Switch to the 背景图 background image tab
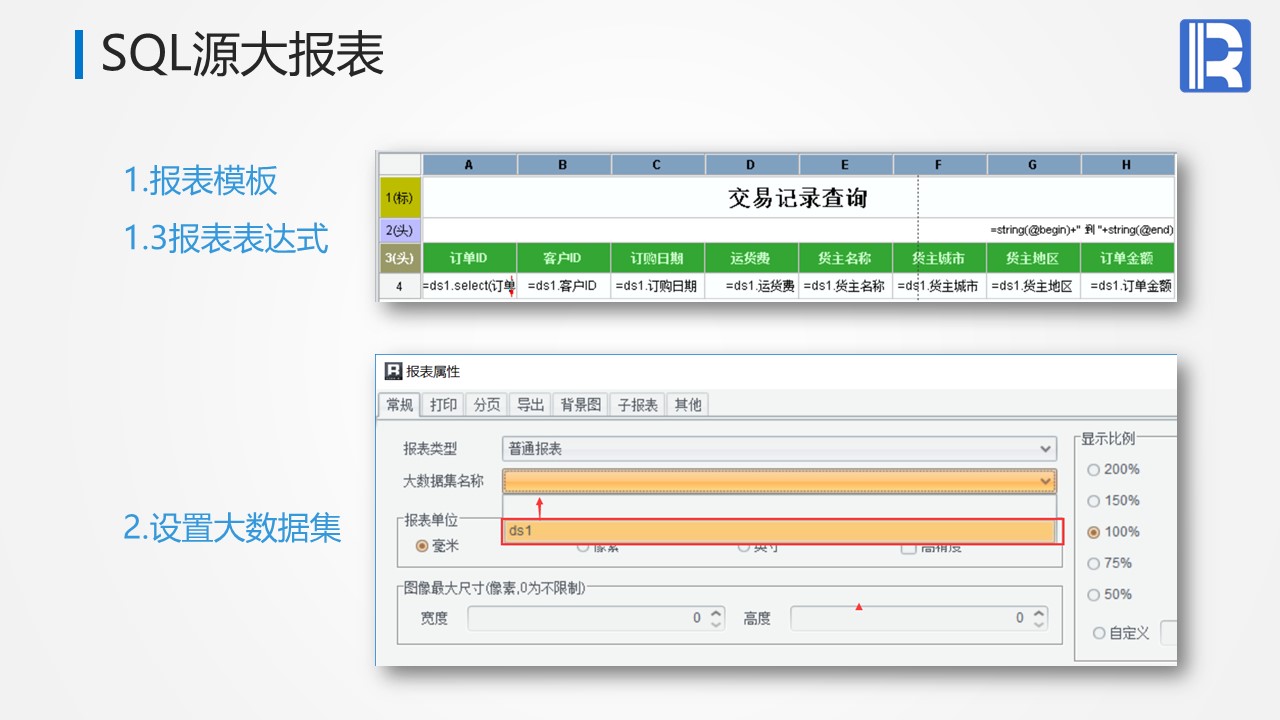The height and width of the screenshot is (720, 1280). tap(580, 404)
